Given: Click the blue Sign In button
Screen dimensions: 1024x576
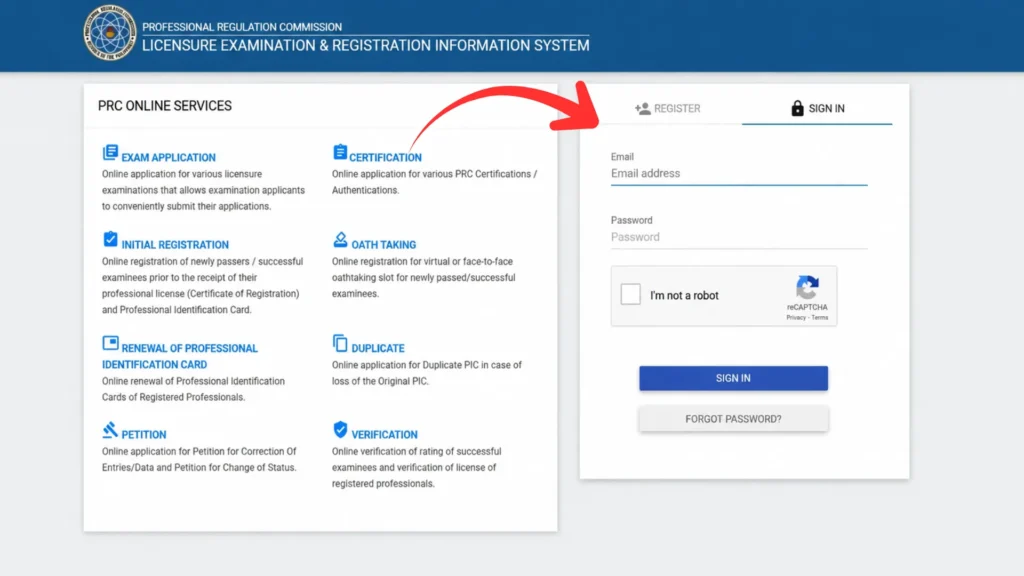Looking at the screenshot, I should pyautogui.click(x=733, y=378).
